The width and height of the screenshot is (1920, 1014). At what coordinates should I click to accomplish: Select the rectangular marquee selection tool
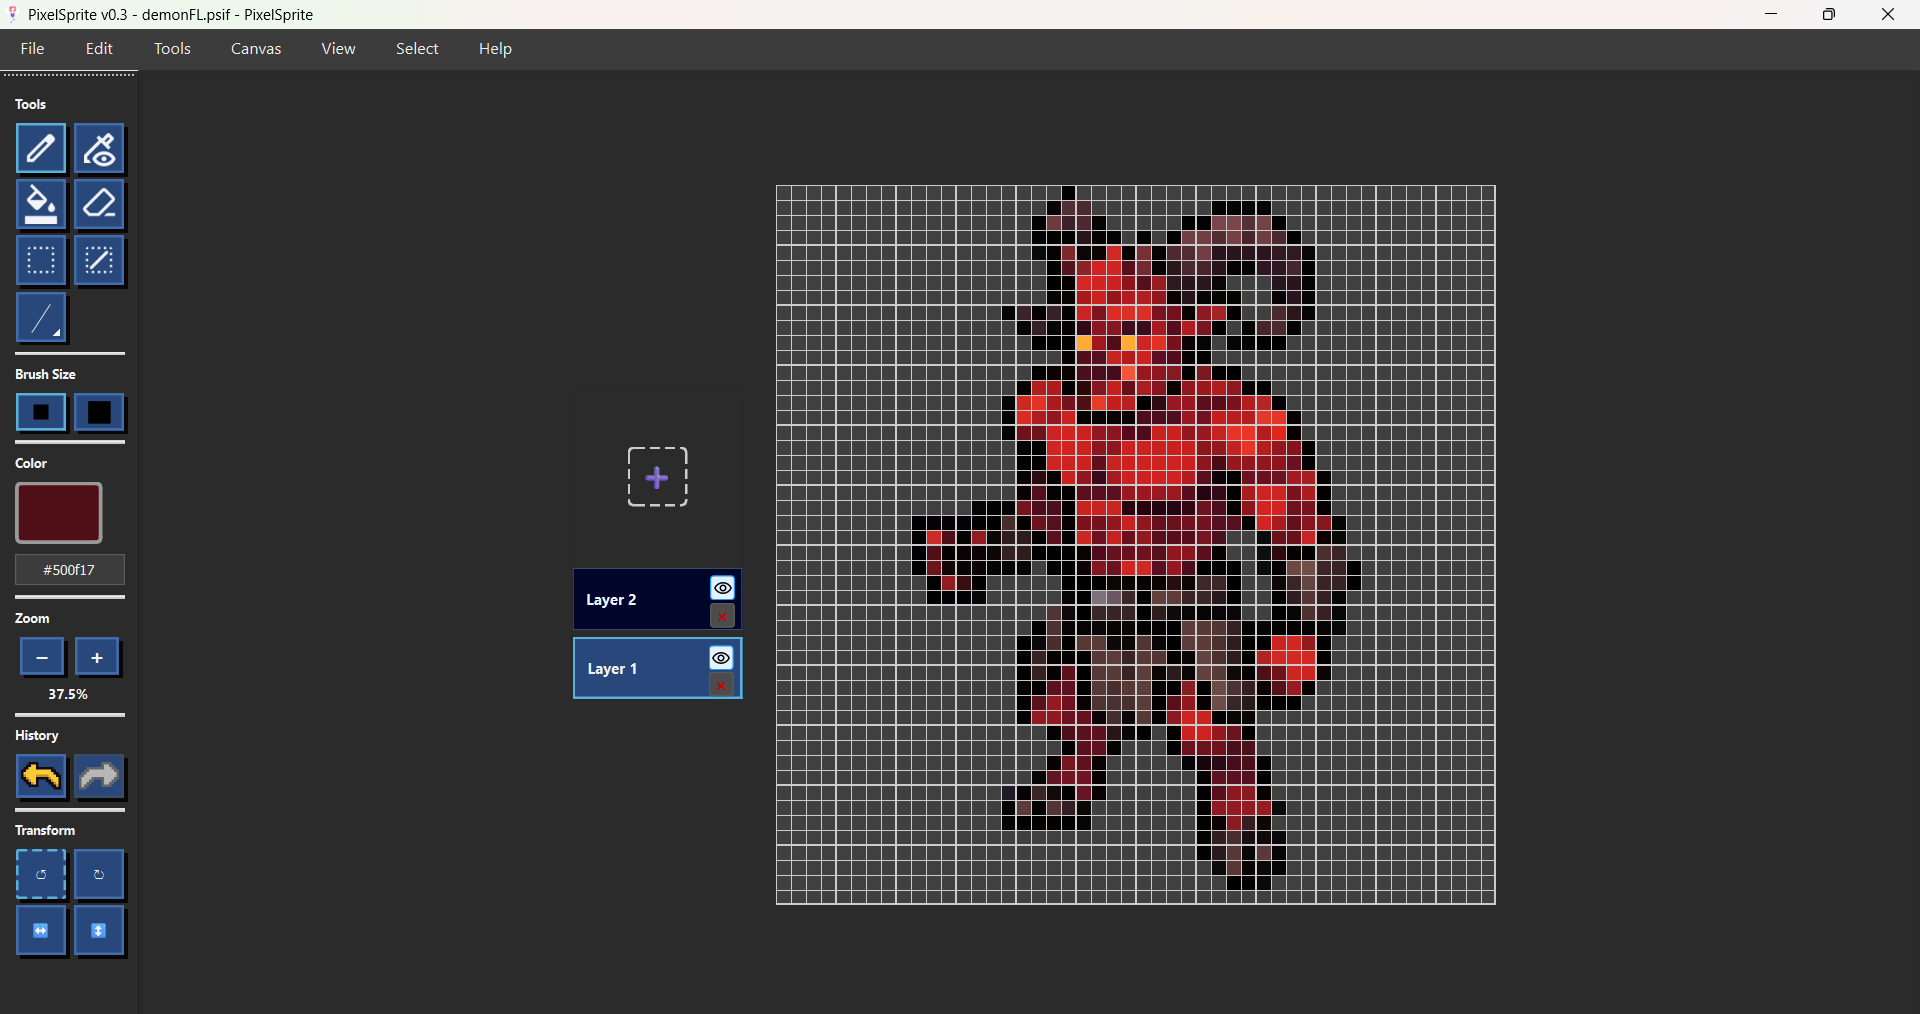41,261
